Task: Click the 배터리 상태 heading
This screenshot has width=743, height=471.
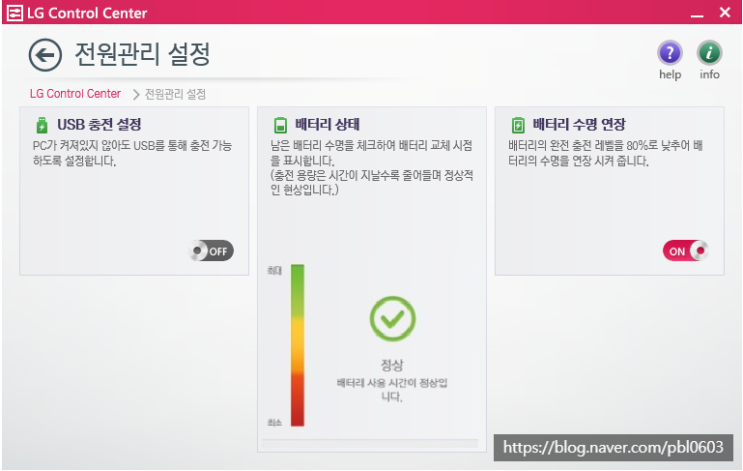Action: 327,125
